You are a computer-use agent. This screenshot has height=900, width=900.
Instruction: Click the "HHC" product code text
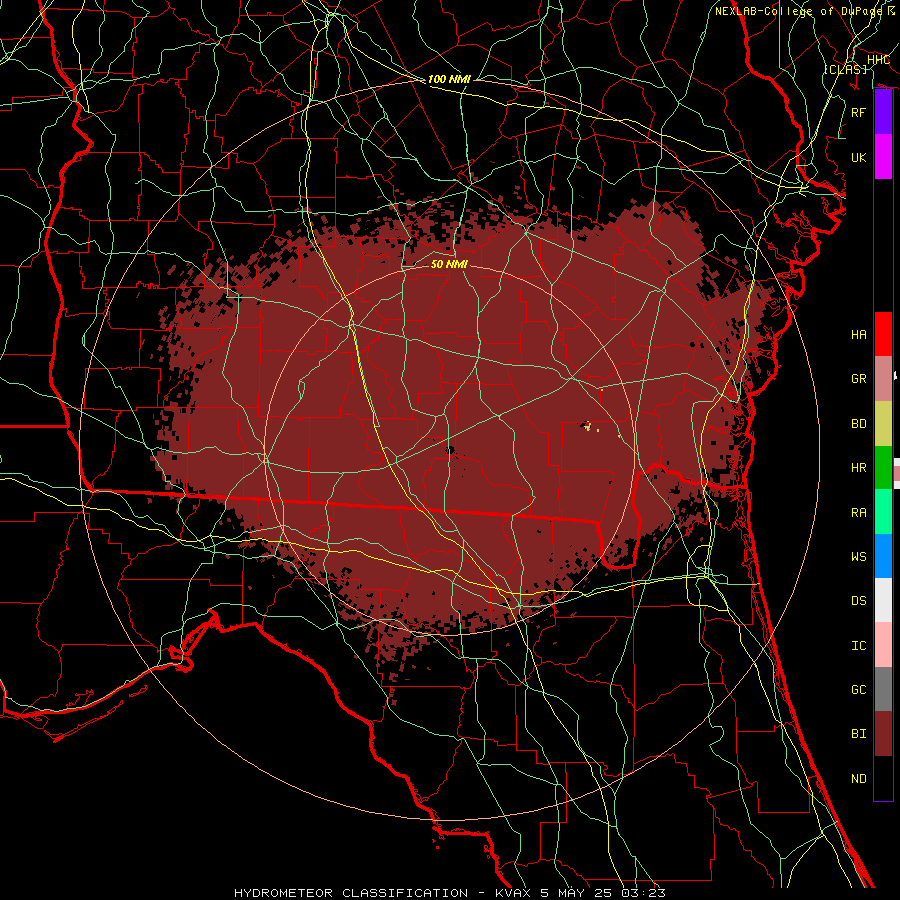878,60
